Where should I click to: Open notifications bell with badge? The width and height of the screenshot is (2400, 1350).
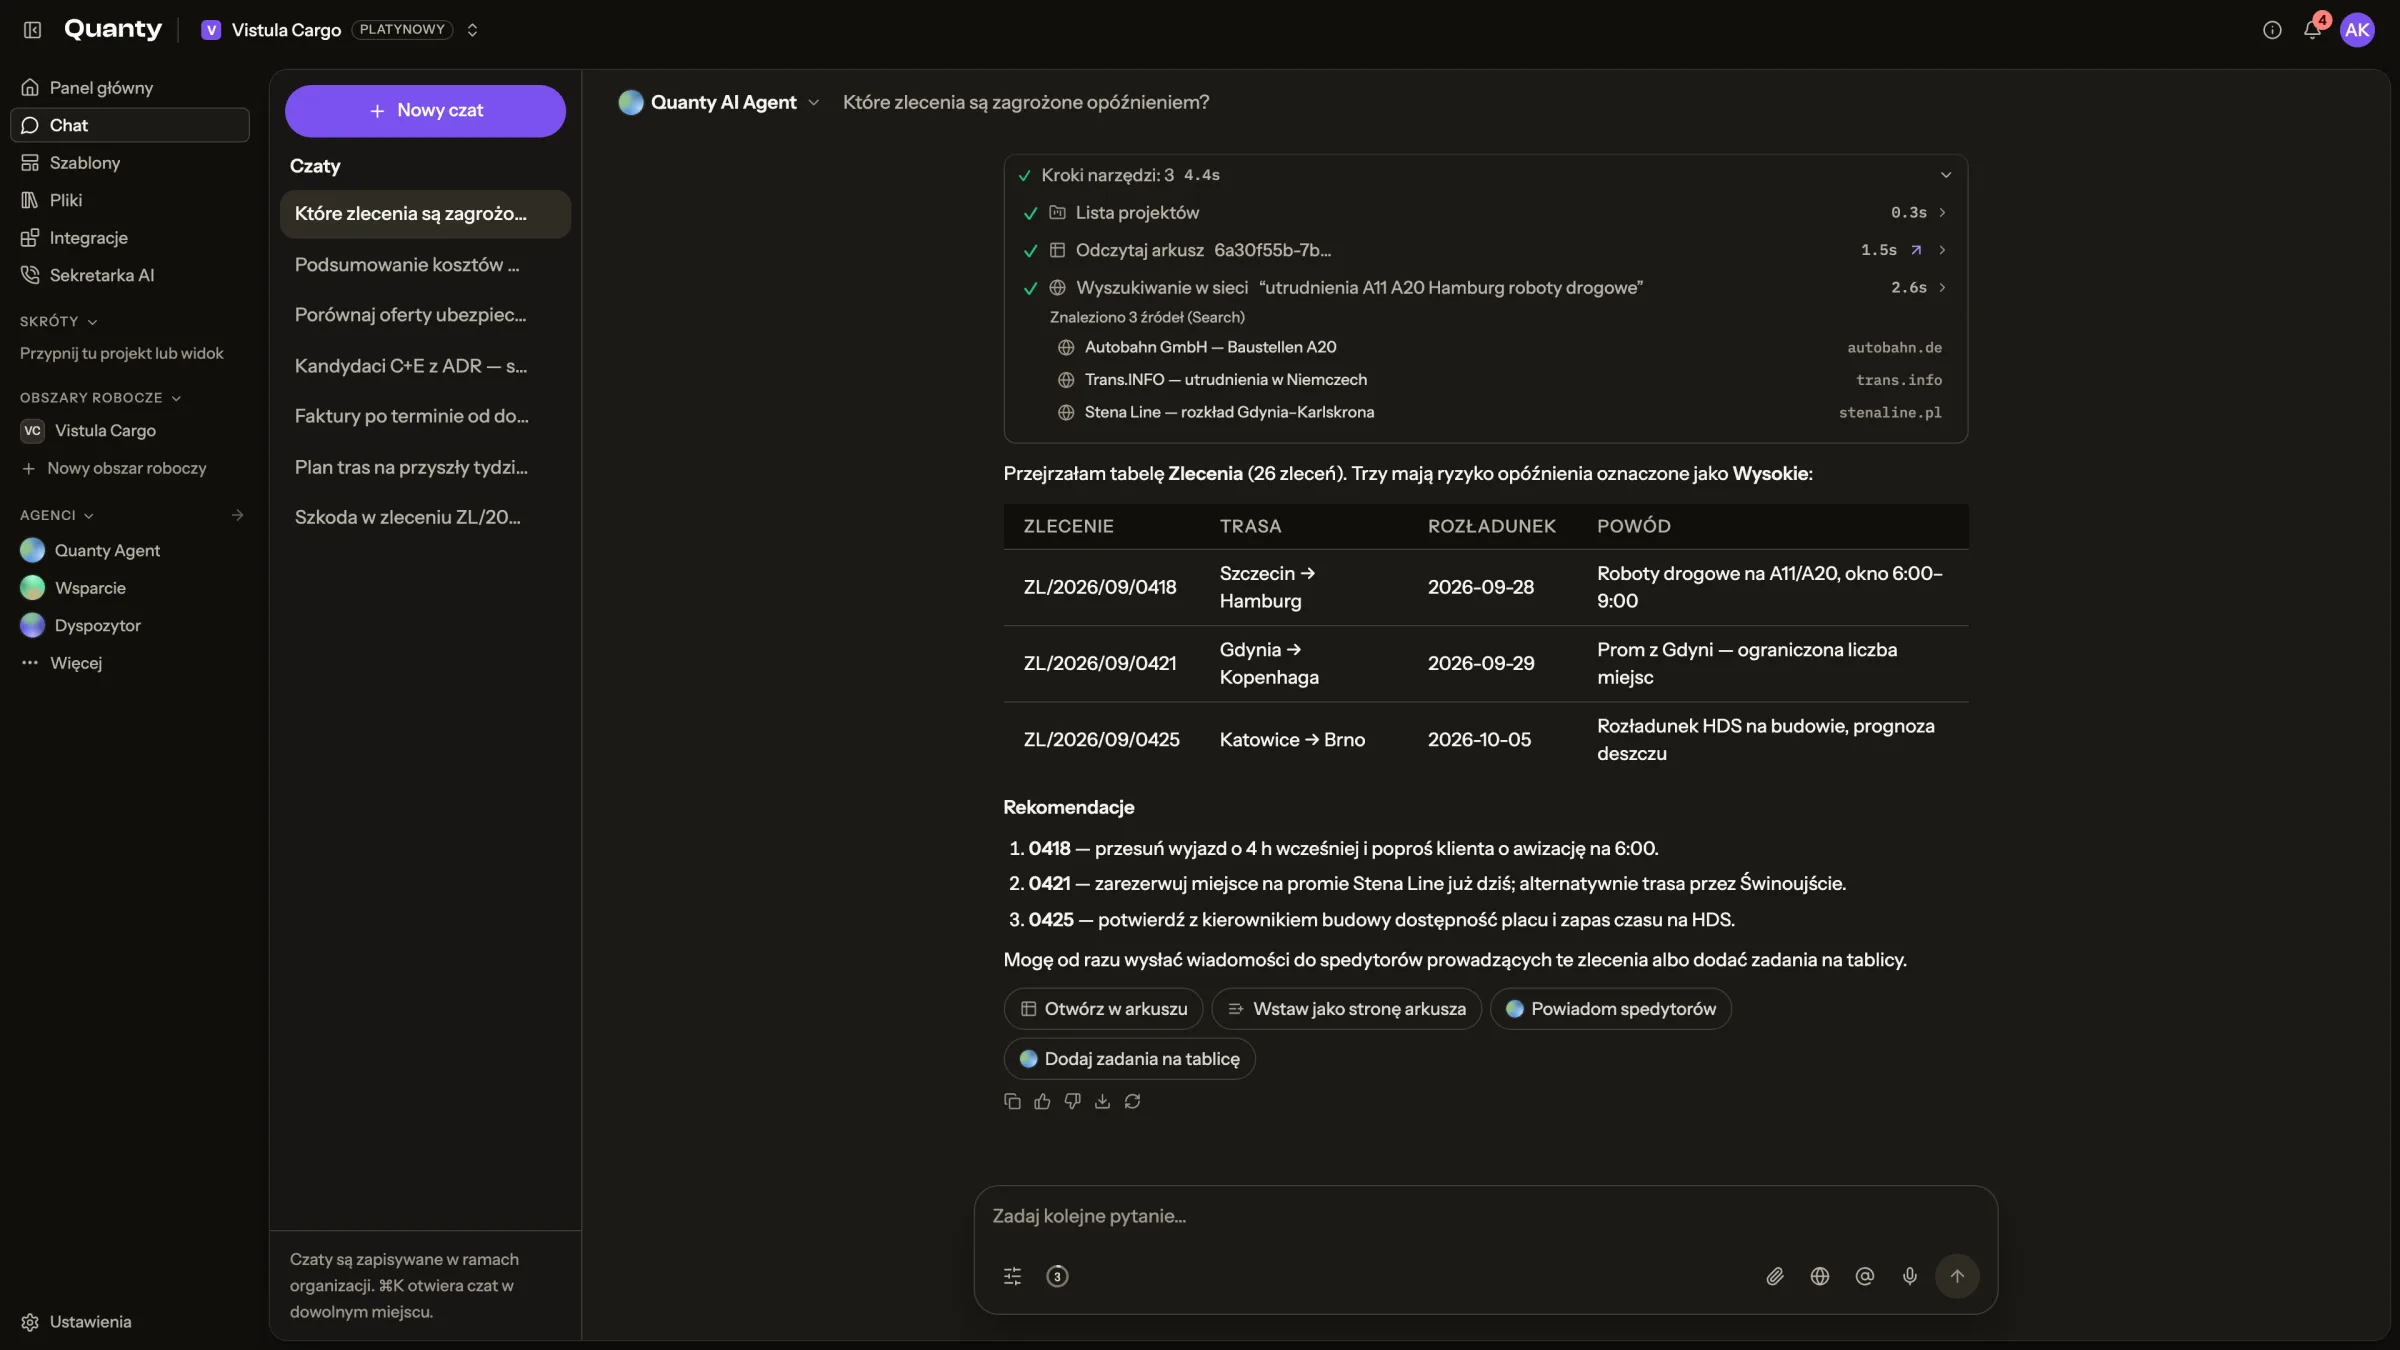tap(2313, 29)
